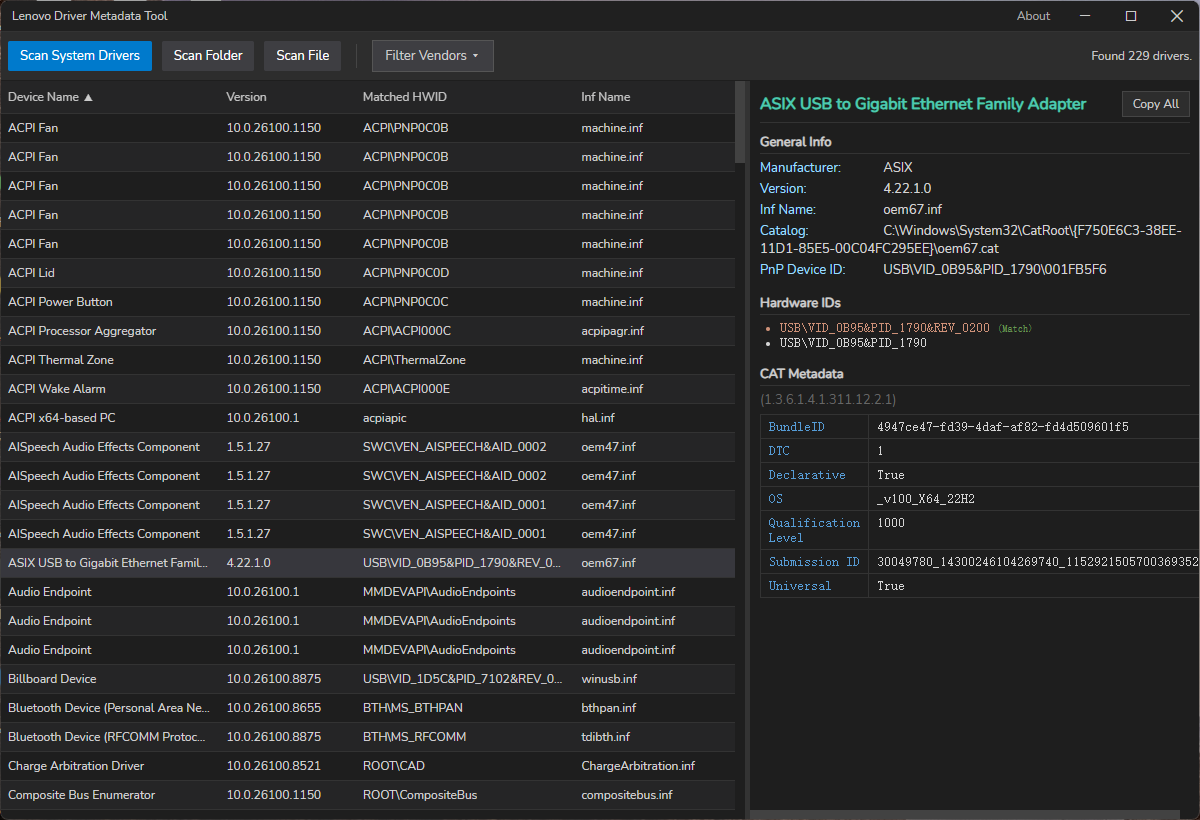The height and width of the screenshot is (820, 1200).
Task: Sort by Device Name column header
Action: pos(50,97)
